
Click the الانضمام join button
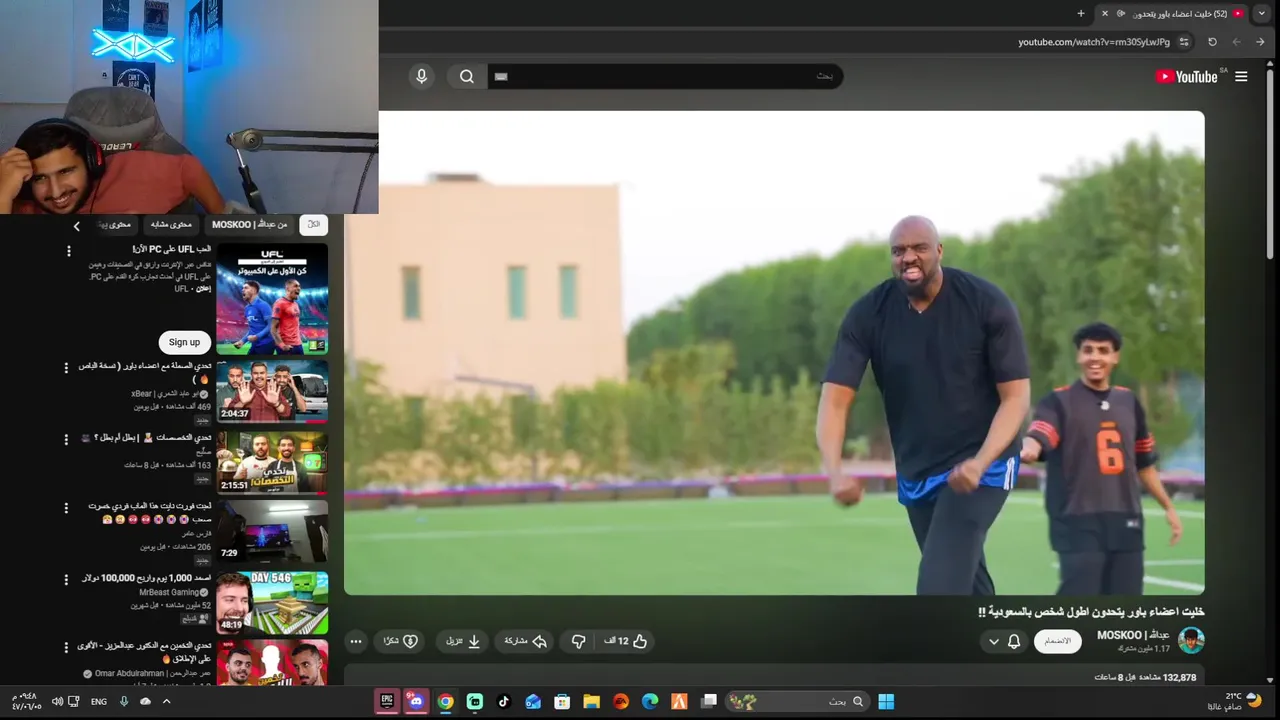(x=1057, y=641)
